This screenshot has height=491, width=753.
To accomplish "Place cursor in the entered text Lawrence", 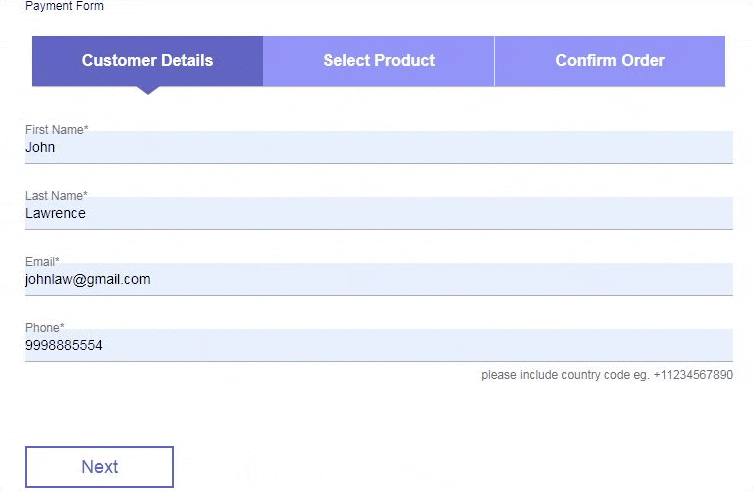I will click(55, 214).
